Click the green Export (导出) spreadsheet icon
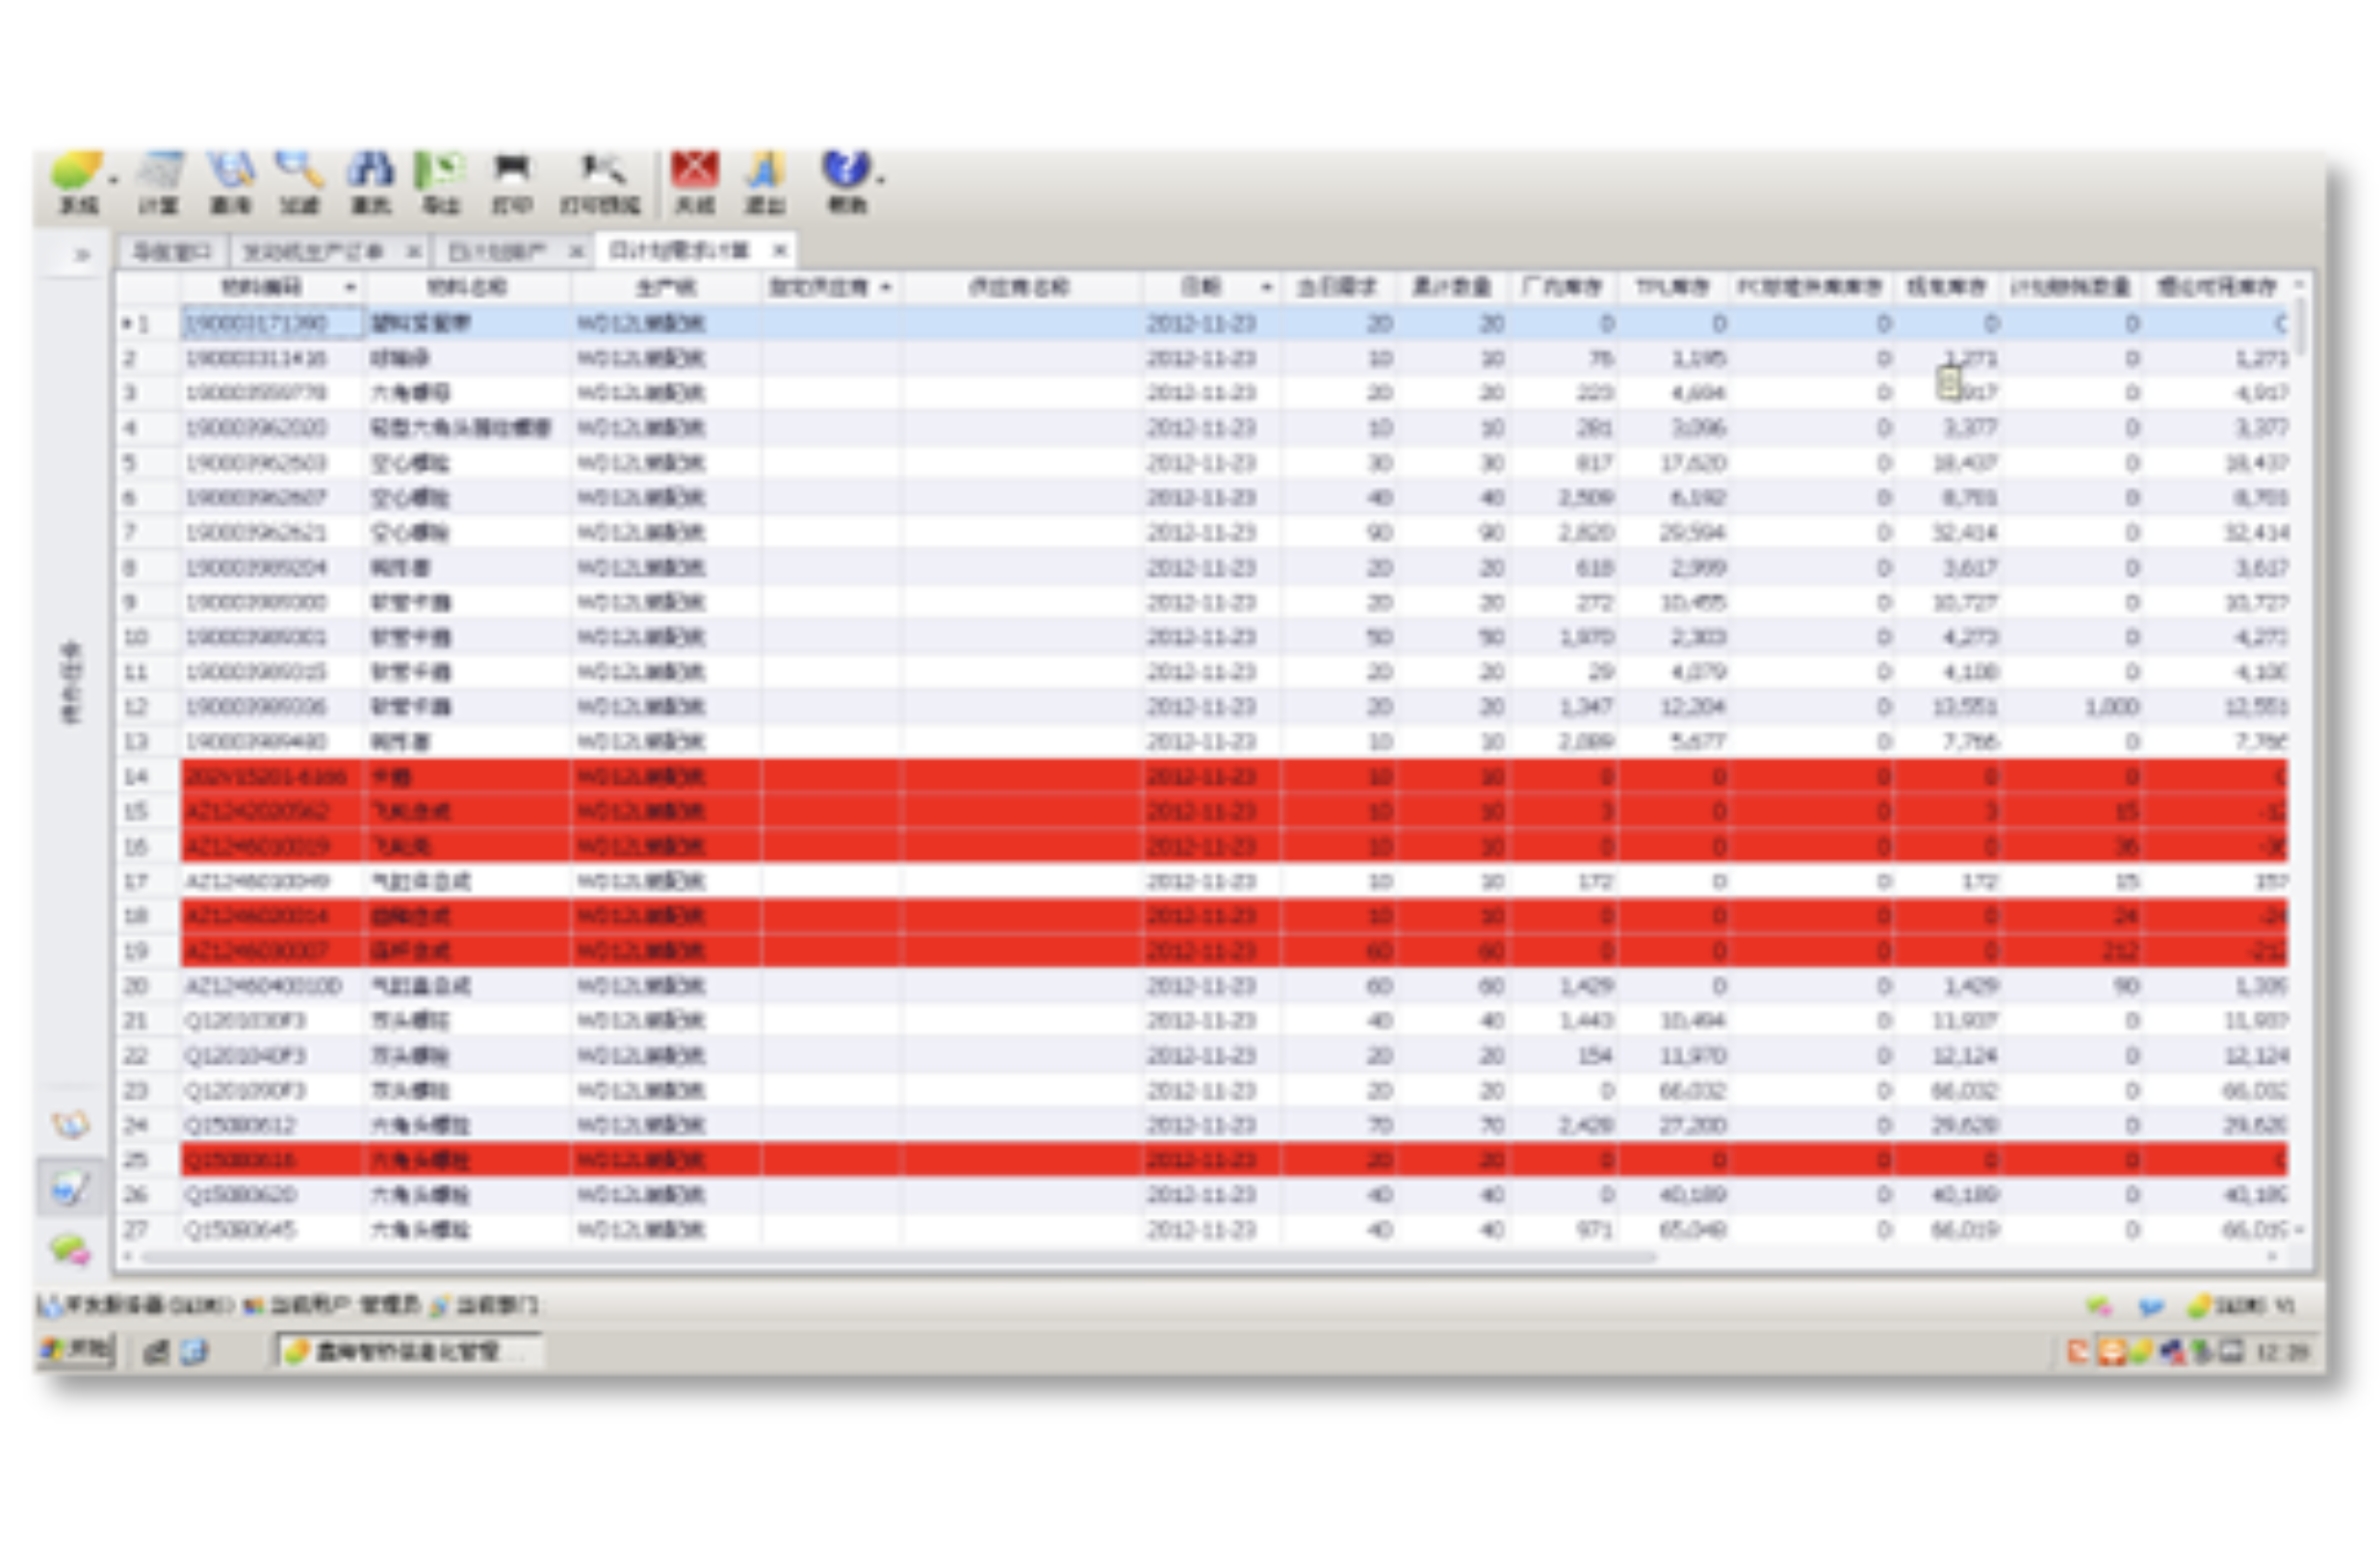Viewport: 2380px width, 1560px height. click(x=440, y=170)
